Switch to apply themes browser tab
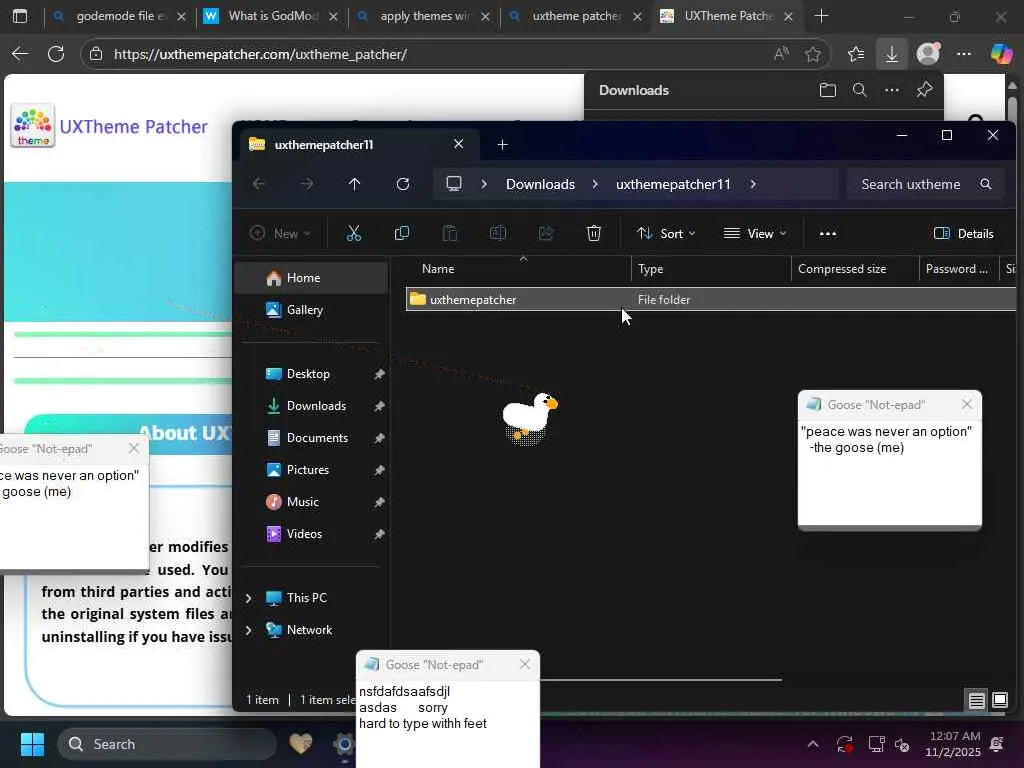 click(x=423, y=16)
